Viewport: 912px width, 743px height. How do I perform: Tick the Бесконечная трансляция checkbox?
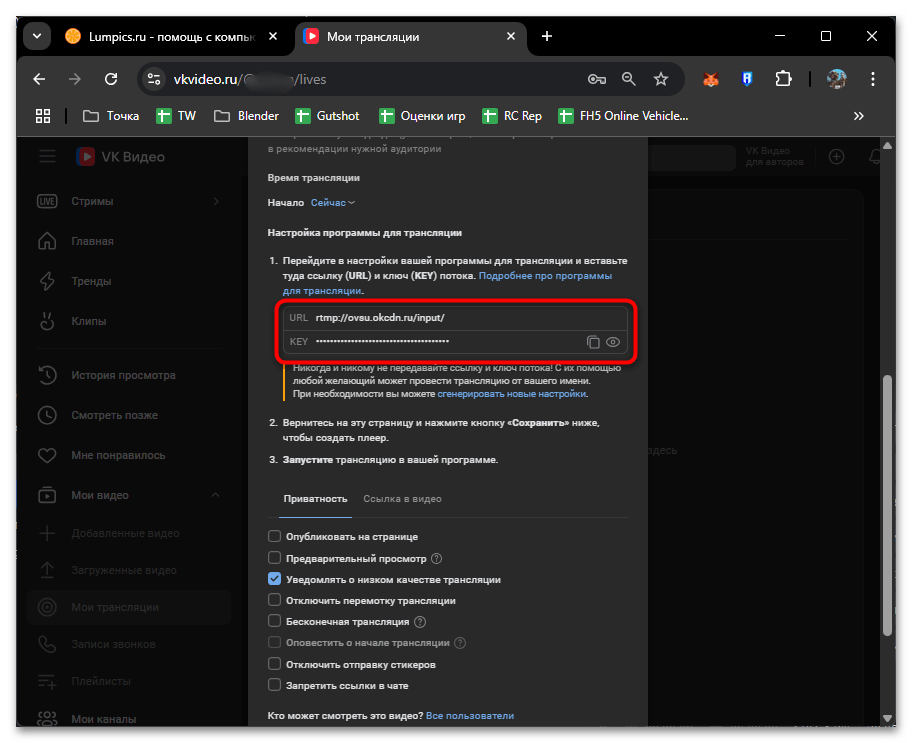(275, 621)
